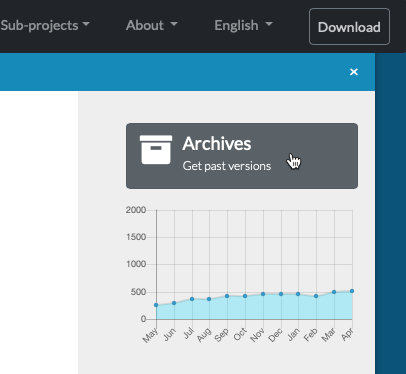Image resolution: width=406 pixels, height=374 pixels.
Task: Click the Oct data point on the chart
Action: pyautogui.click(x=245, y=296)
